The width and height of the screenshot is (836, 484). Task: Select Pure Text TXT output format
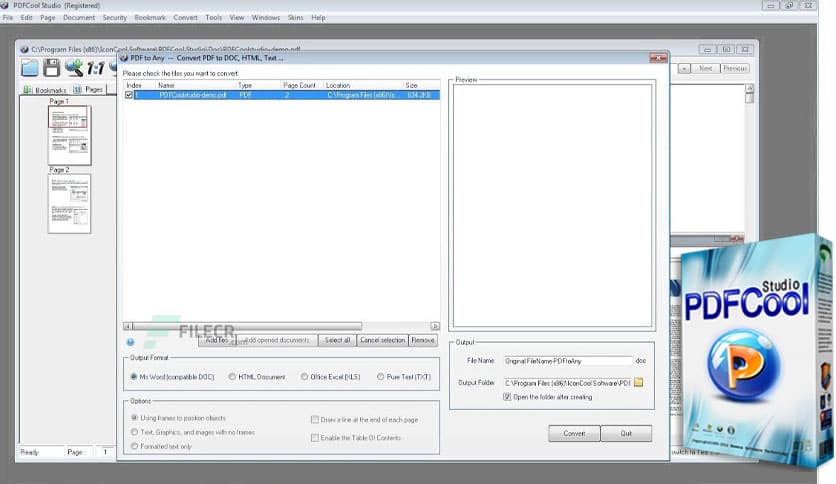click(x=380, y=376)
